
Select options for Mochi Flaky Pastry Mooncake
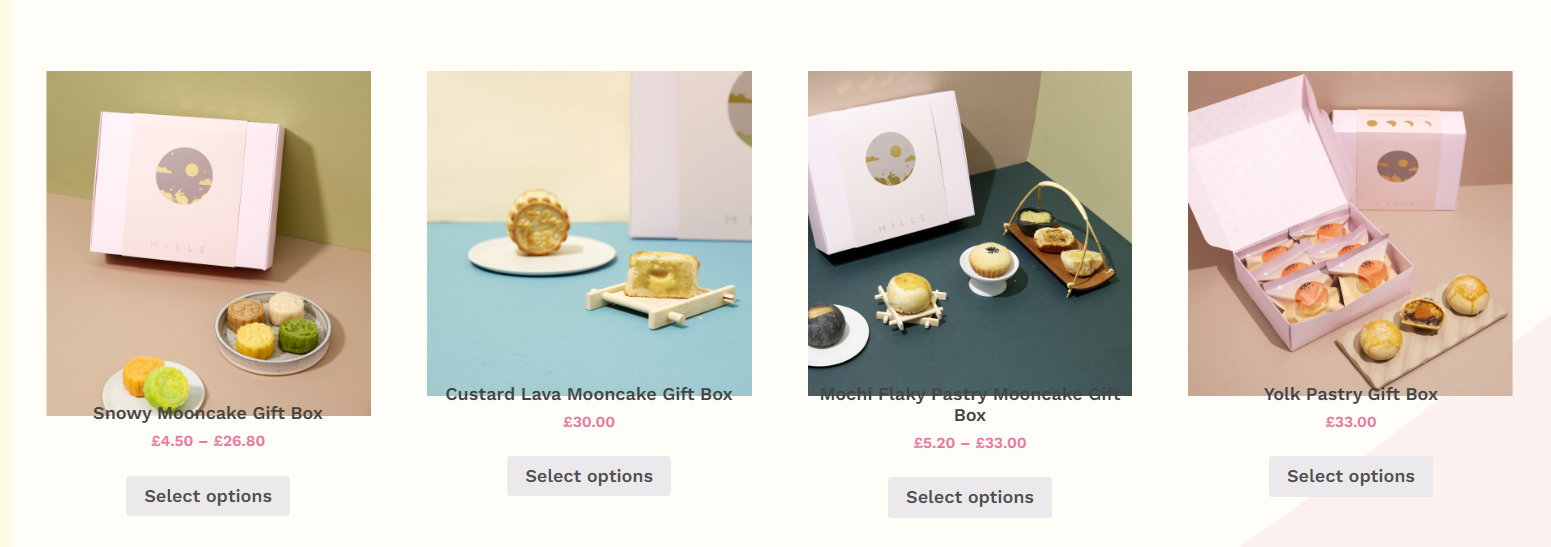(x=970, y=497)
